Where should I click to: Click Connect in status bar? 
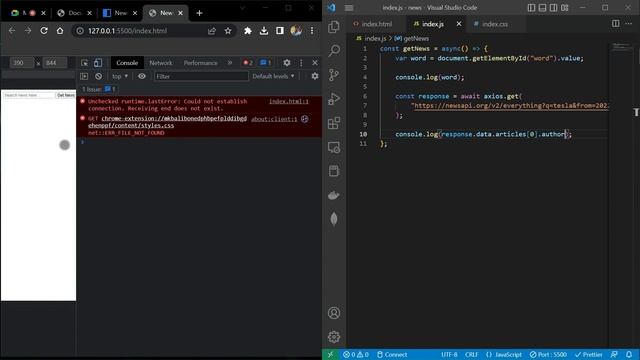(x=392, y=354)
